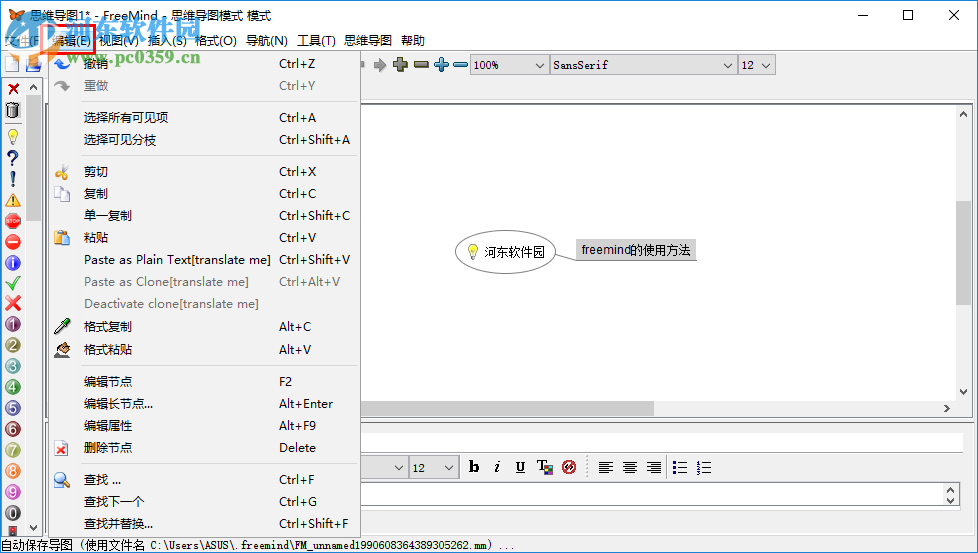This screenshot has height=553, width=978.
Task: Add the blue info icon
Action: pyautogui.click(x=13, y=262)
